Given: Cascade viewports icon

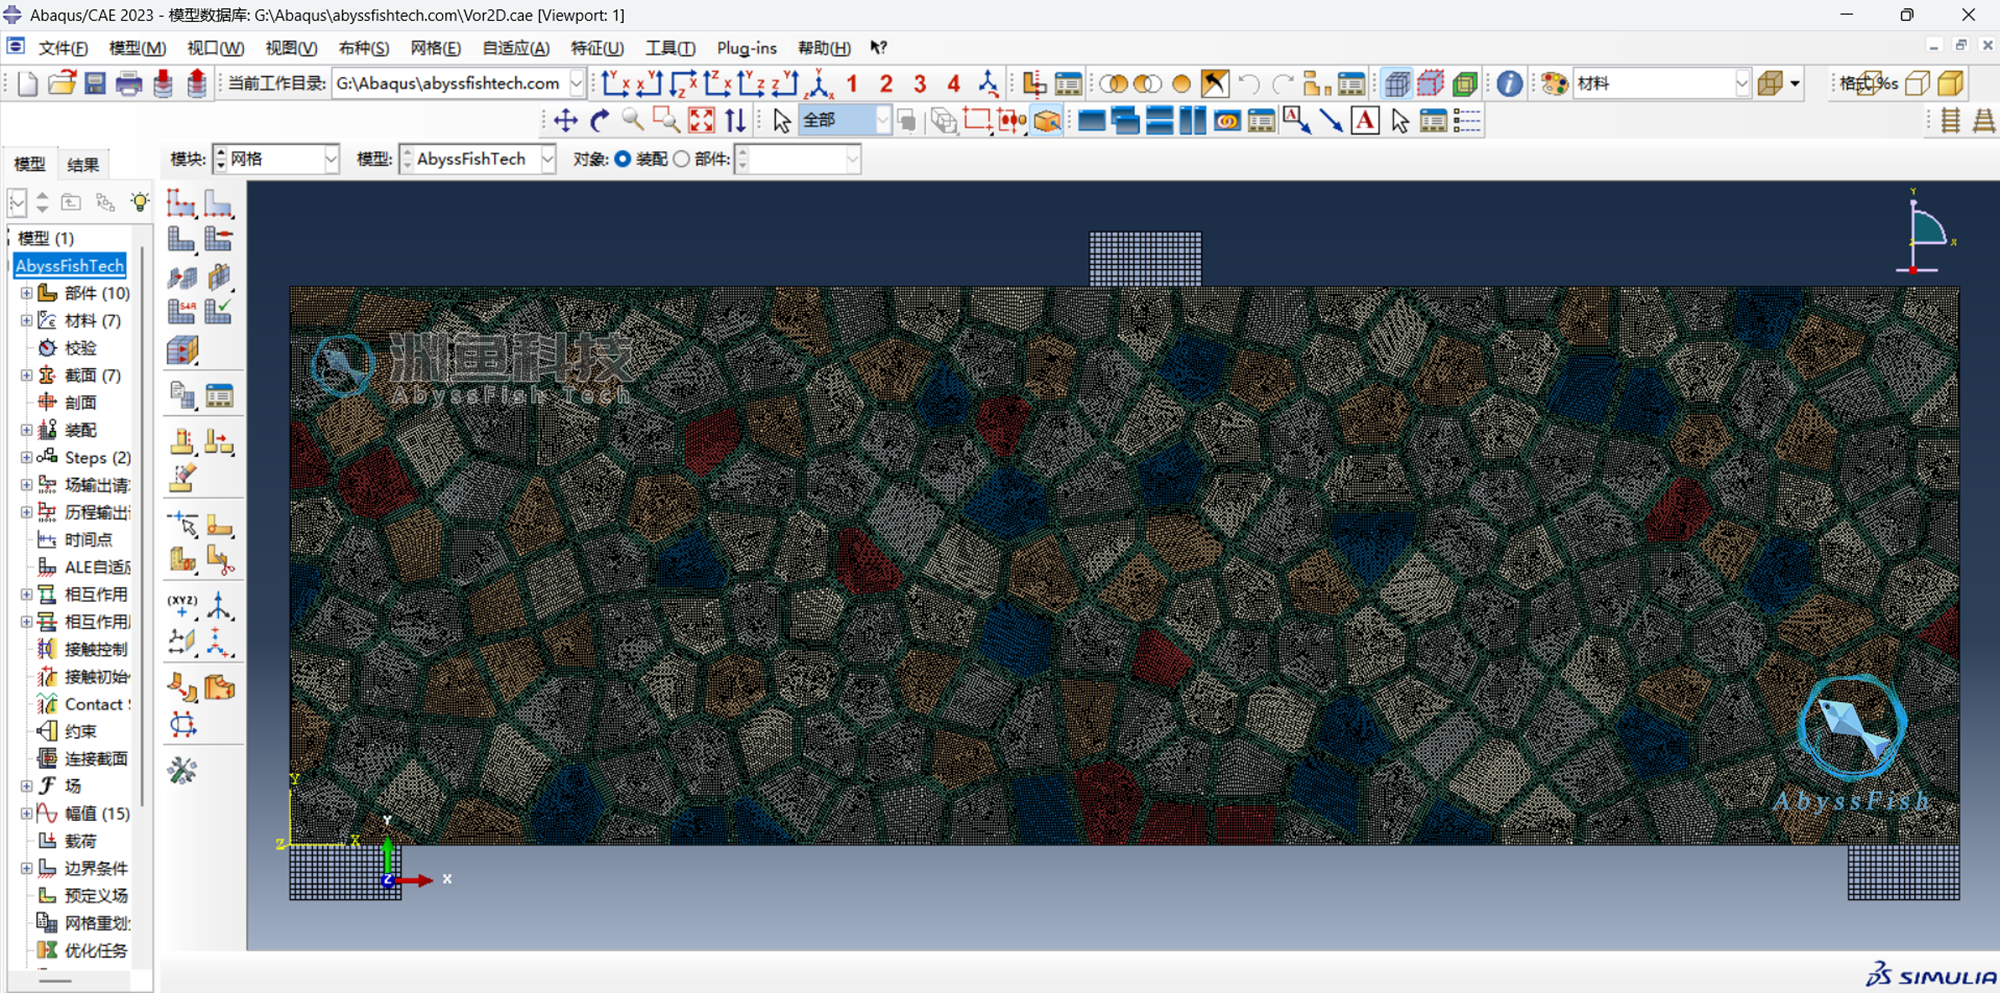Looking at the screenshot, I should pyautogui.click(x=1125, y=121).
